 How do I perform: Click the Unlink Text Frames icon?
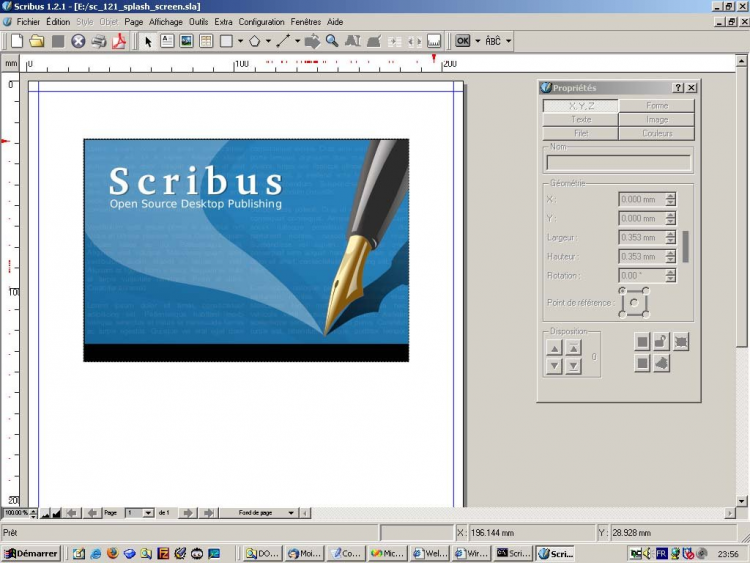[414, 42]
